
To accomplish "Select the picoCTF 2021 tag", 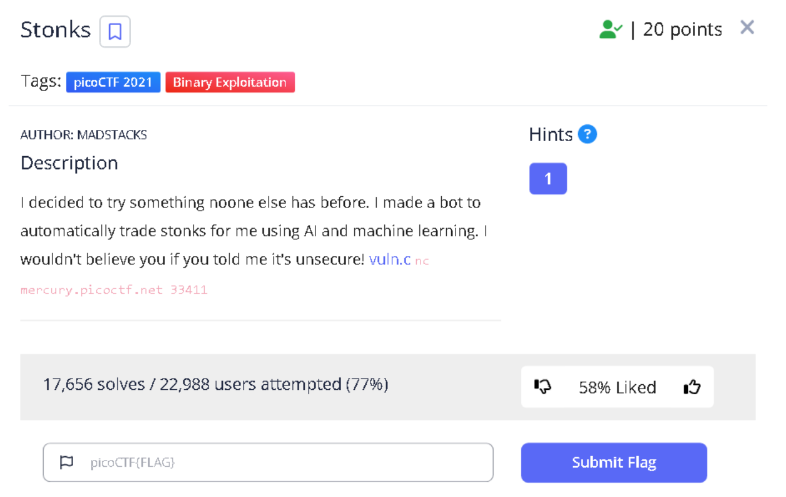I will click(x=113, y=82).
